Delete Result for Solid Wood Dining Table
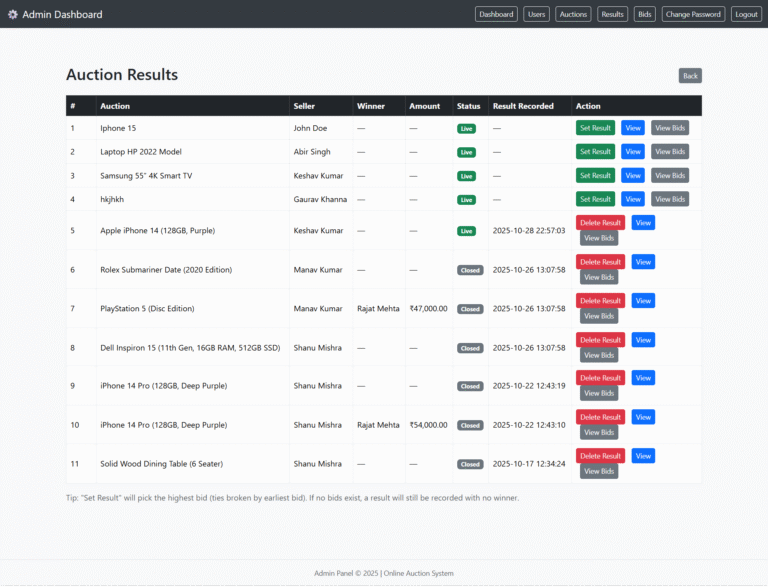The image size is (768, 587). [600, 456]
